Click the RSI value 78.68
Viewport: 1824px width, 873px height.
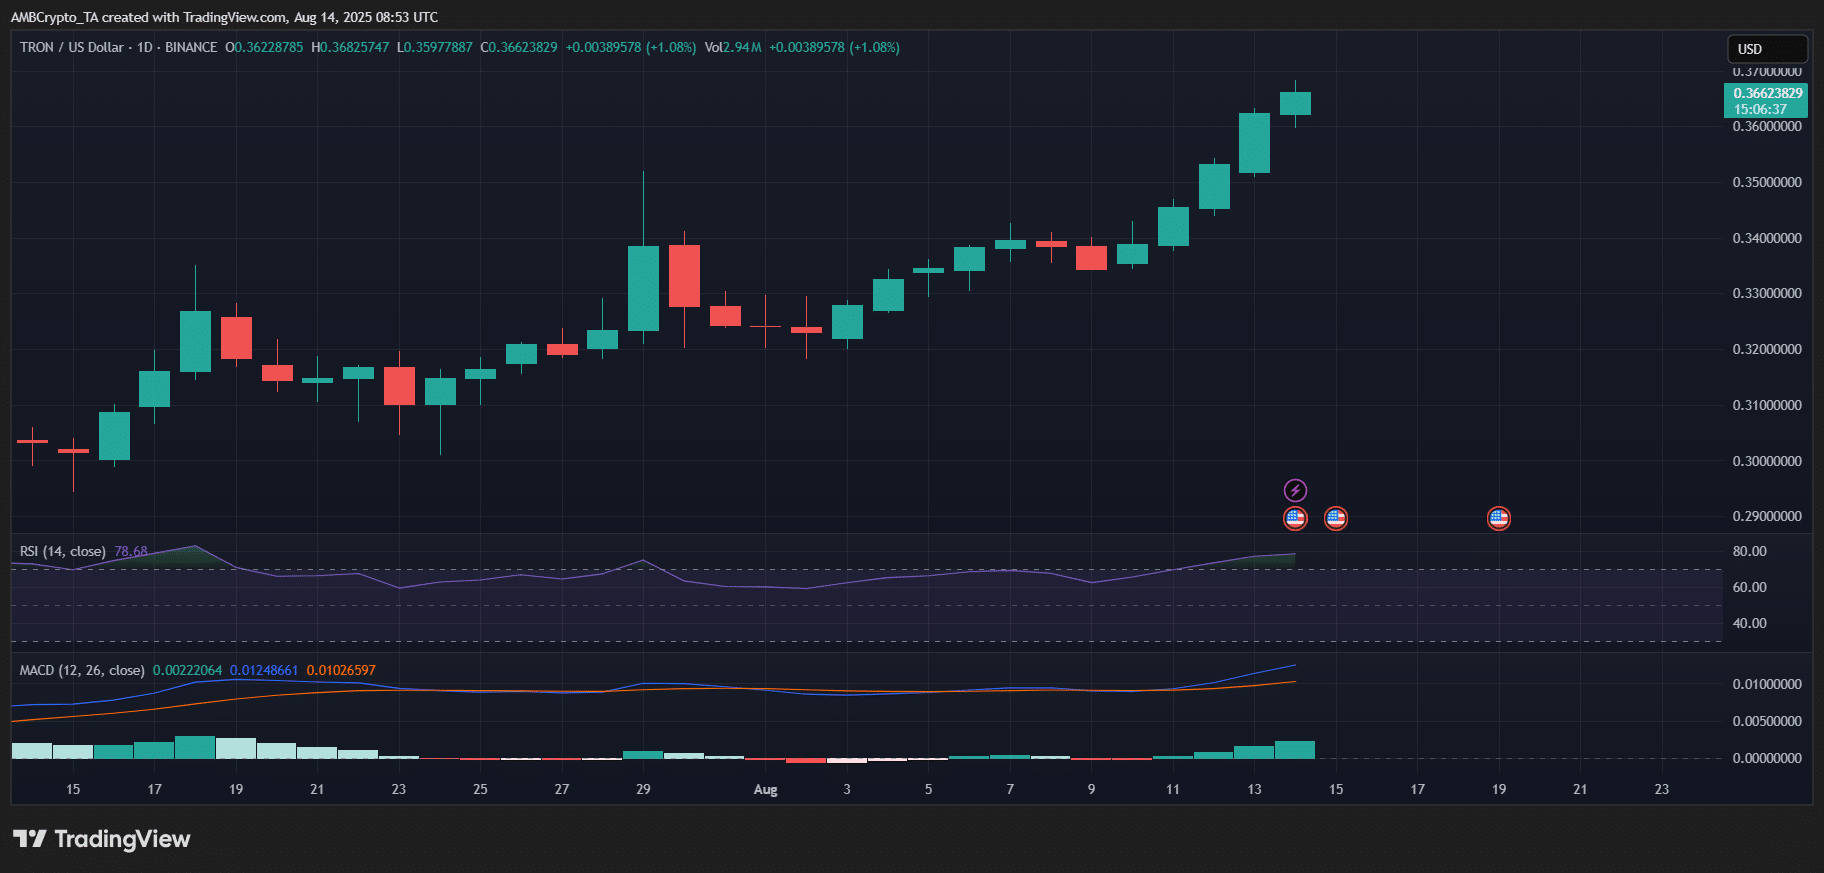[131, 551]
